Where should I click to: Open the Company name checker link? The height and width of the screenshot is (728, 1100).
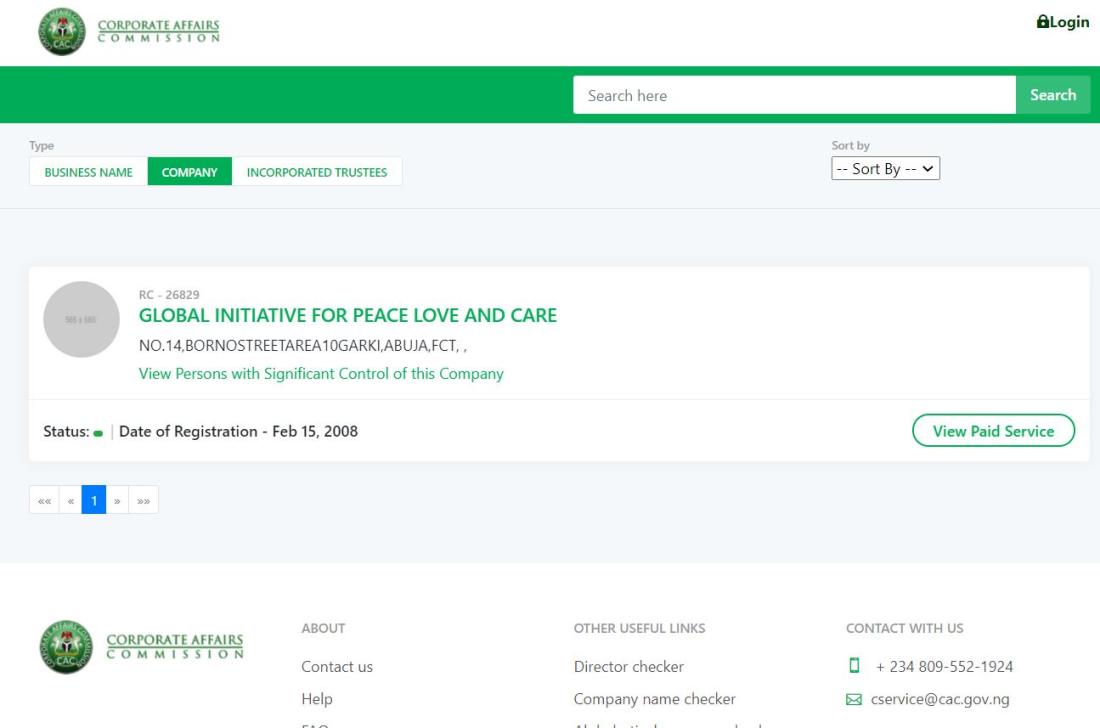(655, 699)
